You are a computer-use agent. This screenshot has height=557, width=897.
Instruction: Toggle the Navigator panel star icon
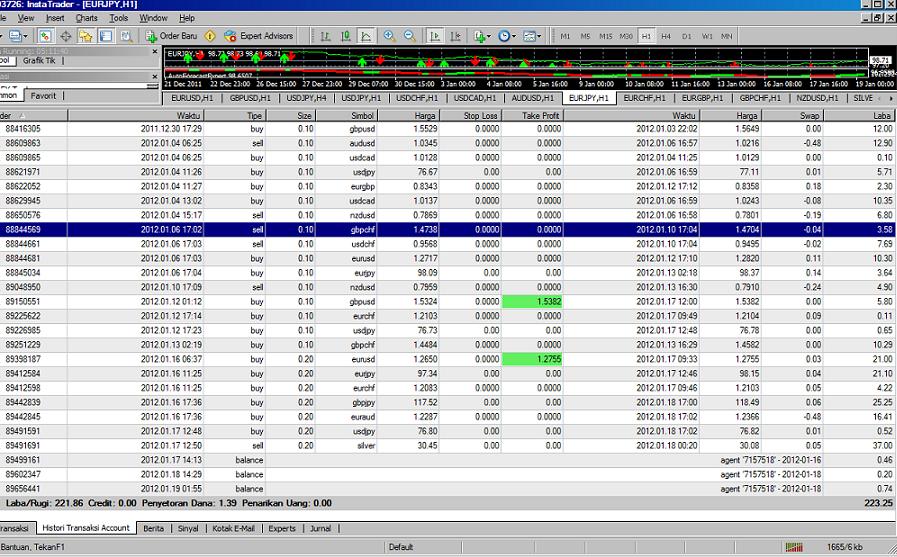tap(86, 36)
